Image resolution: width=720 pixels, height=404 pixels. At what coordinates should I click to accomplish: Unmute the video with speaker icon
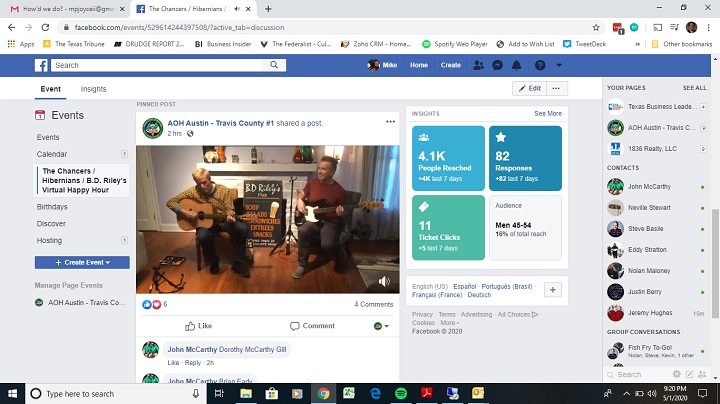click(383, 283)
